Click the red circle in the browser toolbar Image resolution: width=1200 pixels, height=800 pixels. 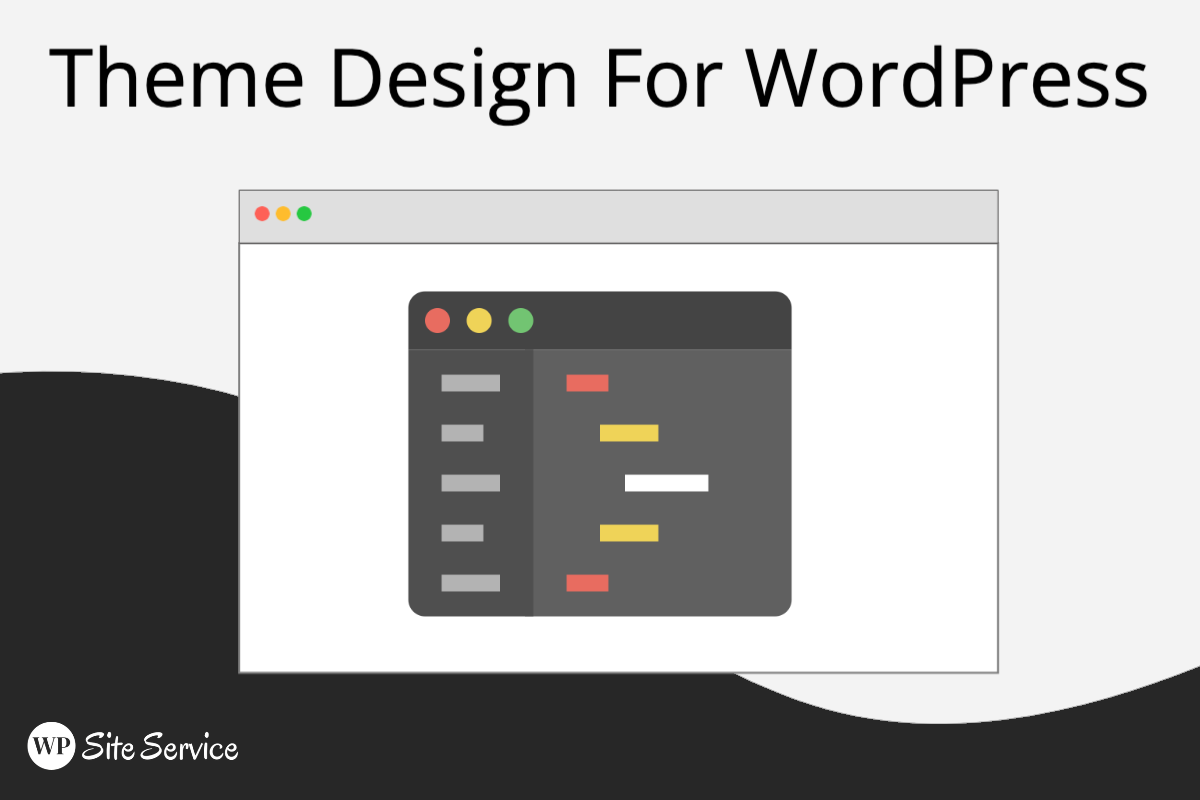pyautogui.click(x=262, y=212)
